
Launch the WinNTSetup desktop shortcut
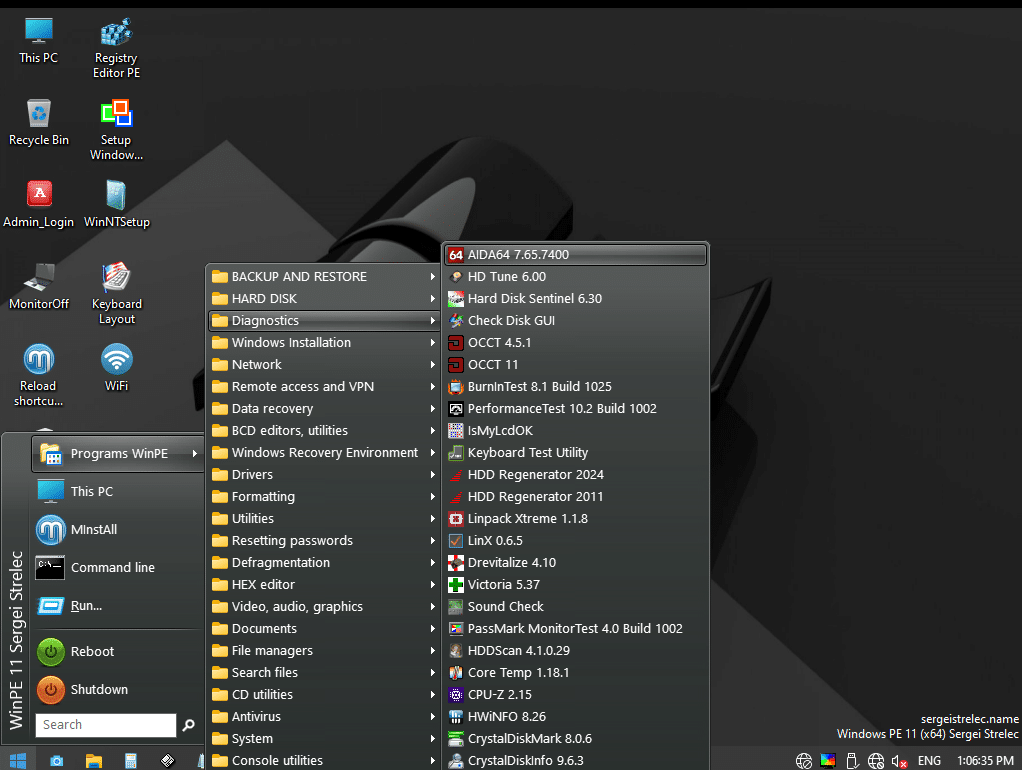coord(117,204)
